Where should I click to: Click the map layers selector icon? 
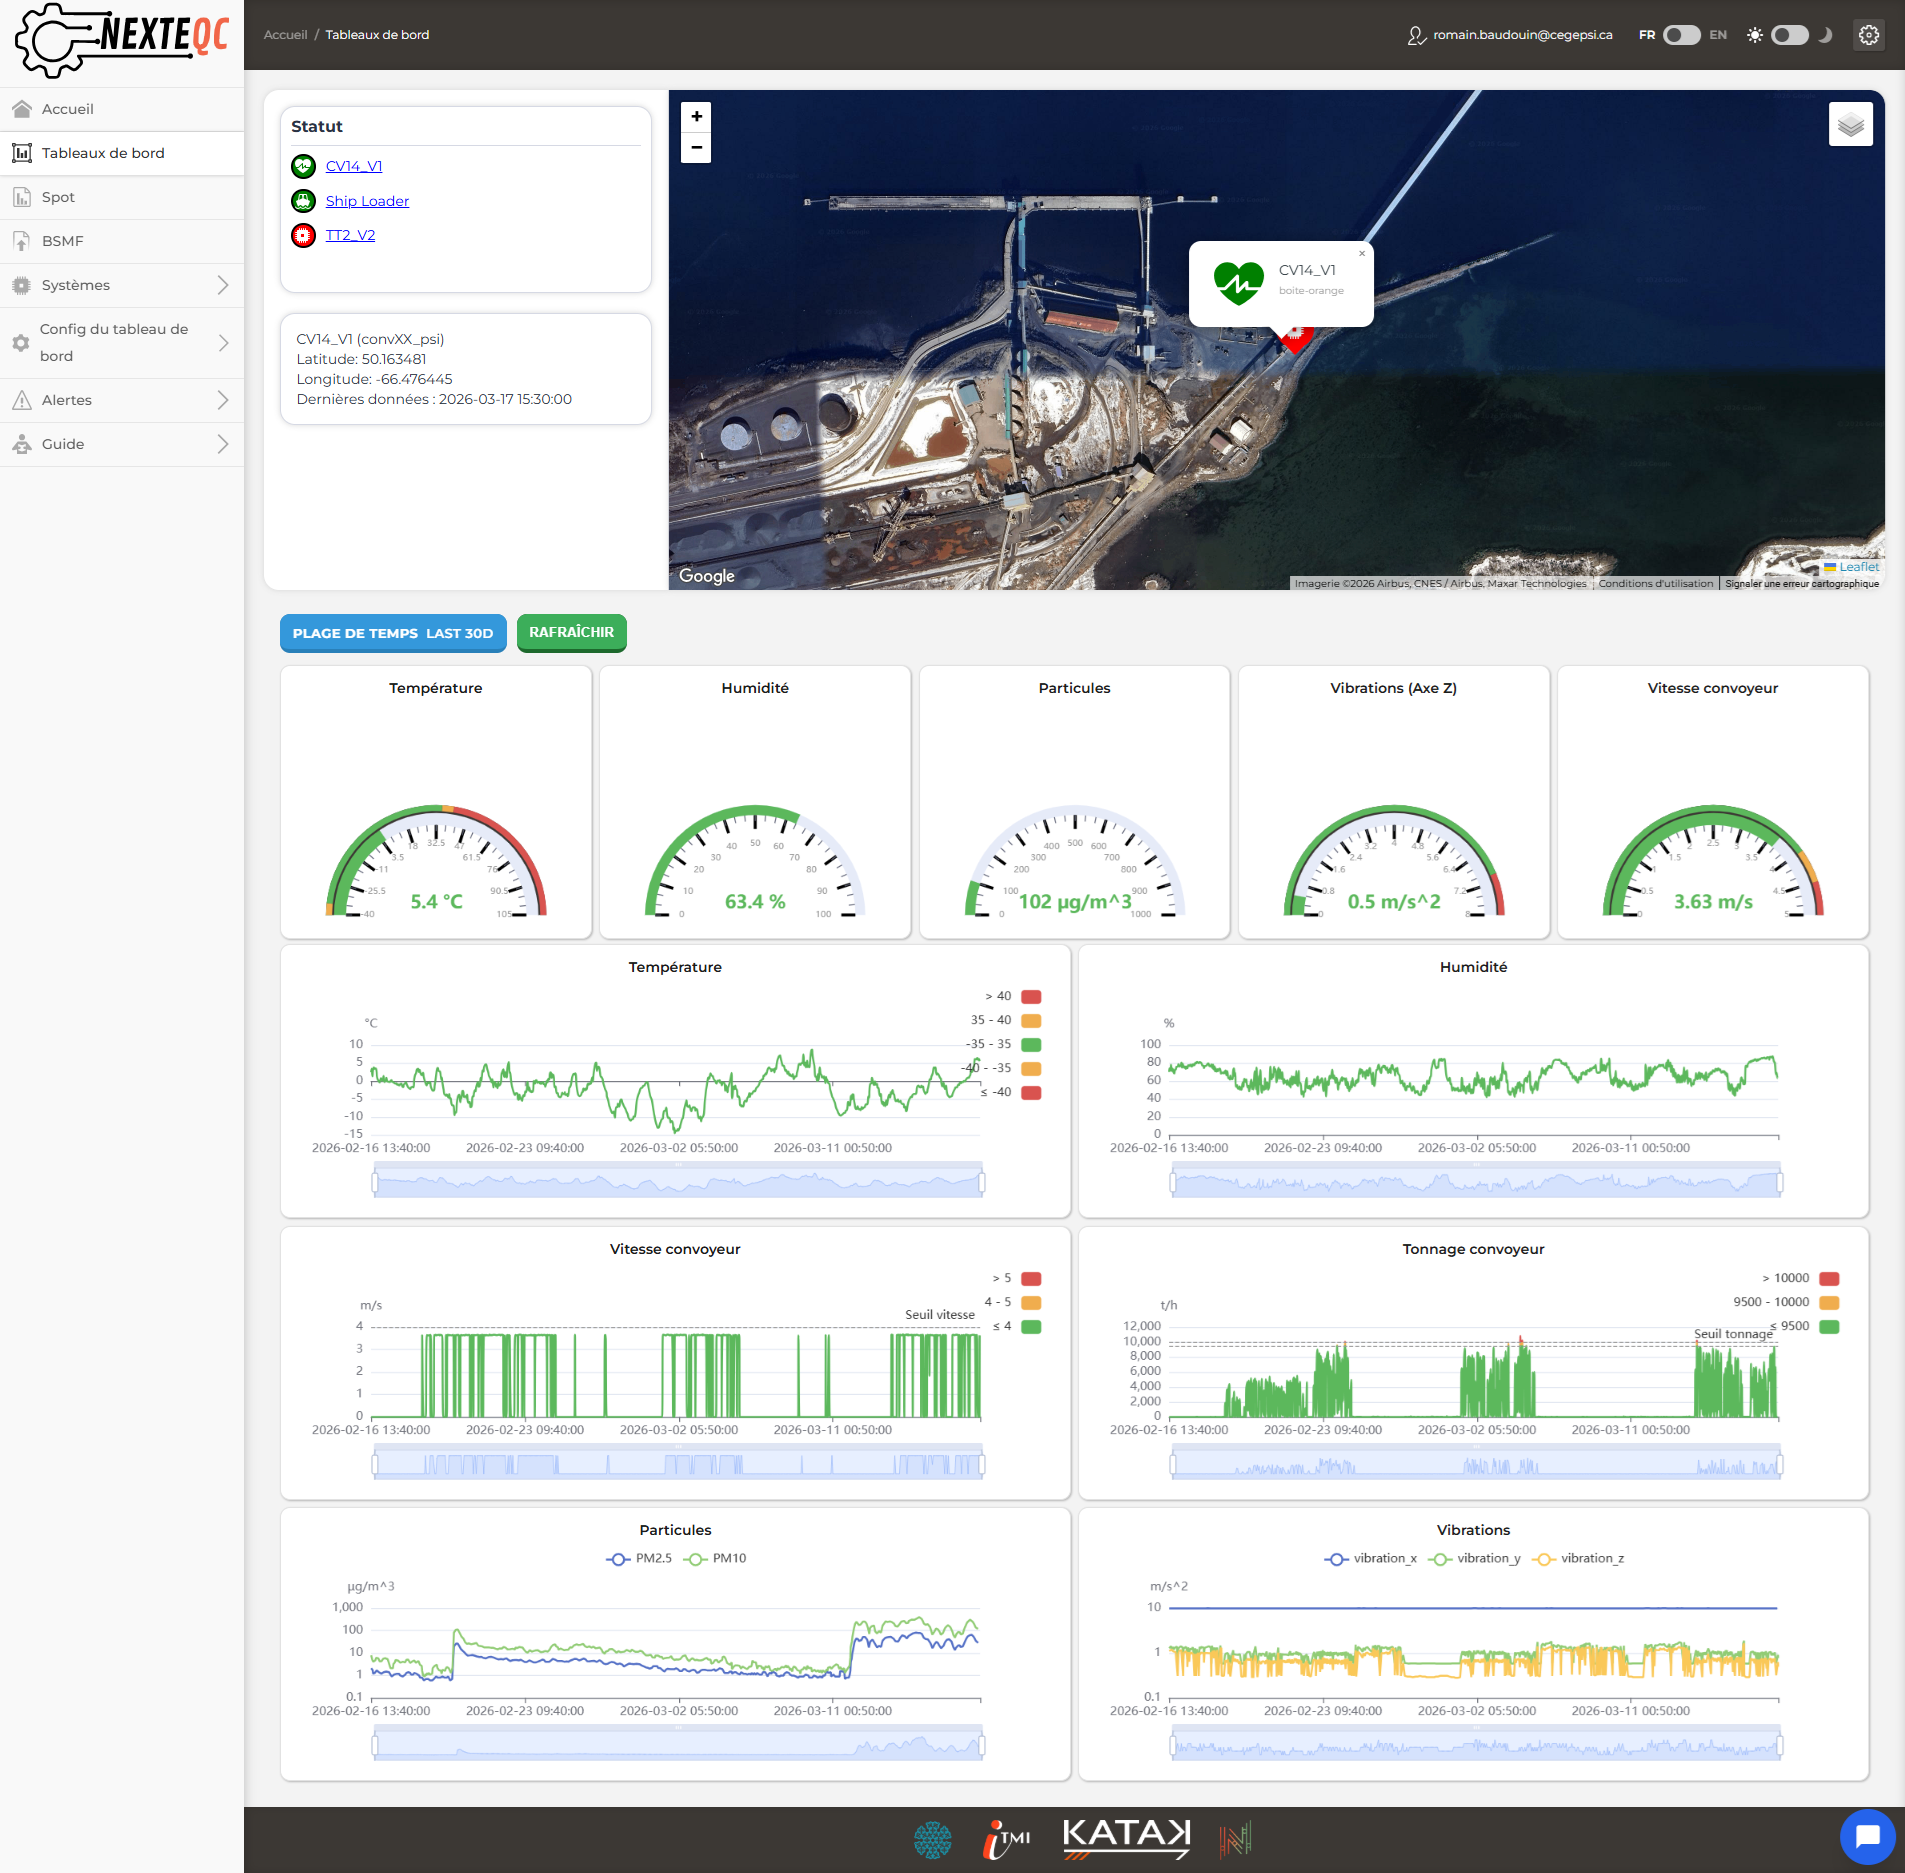click(x=1851, y=124)
